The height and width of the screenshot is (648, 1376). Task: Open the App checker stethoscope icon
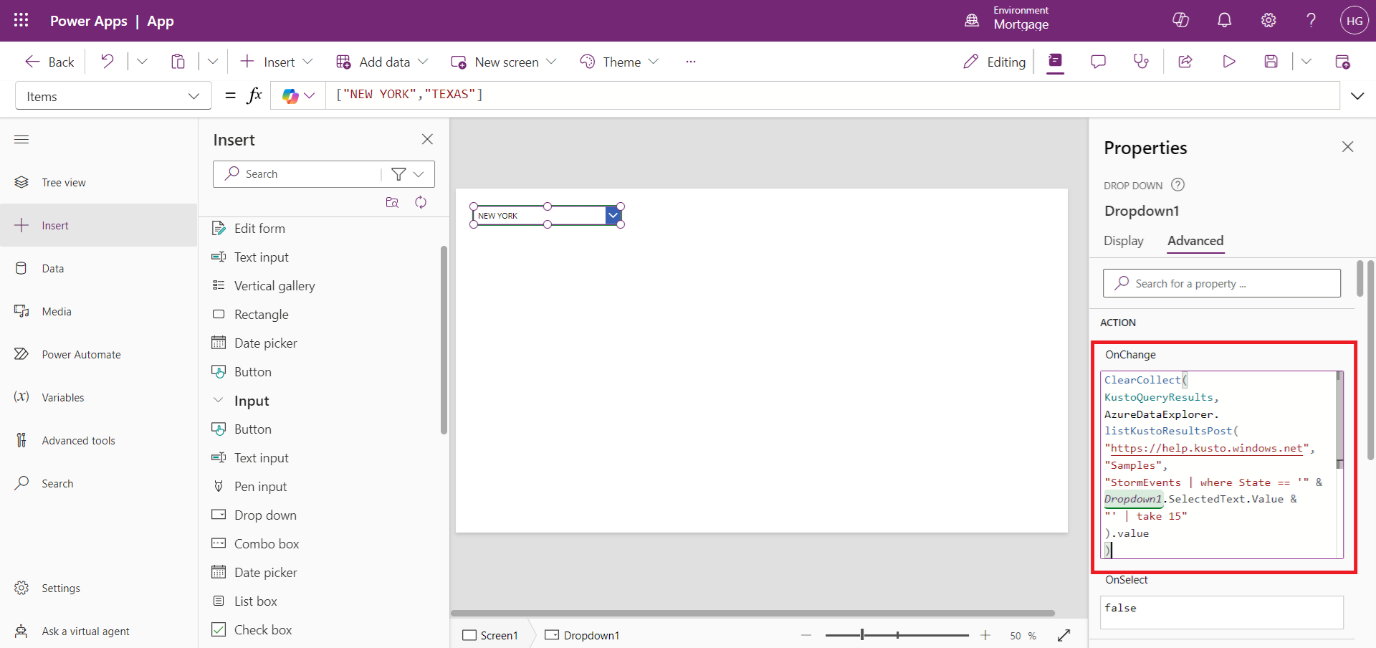(x=1141, y=62)
